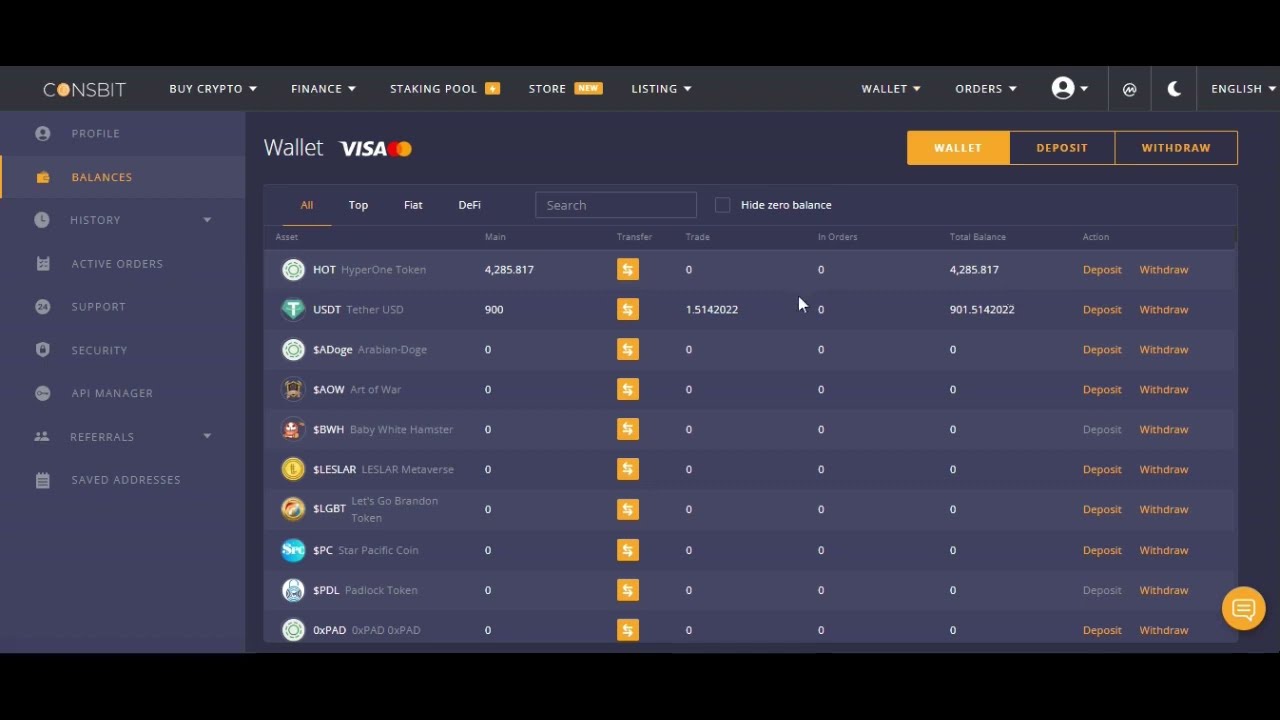Select Balances in the sidebar
This screenshot has width=1280, height=720.
pos(123,177)
